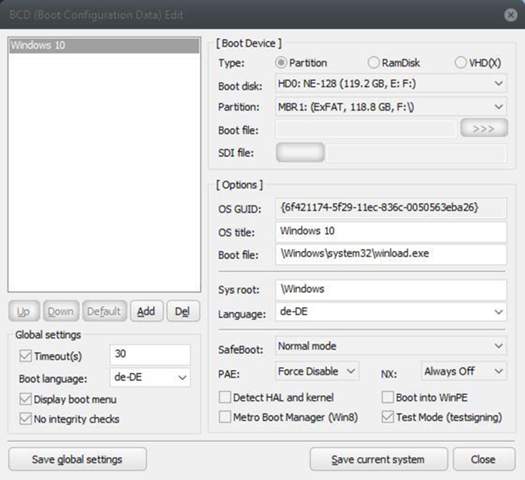Edit the OS title field
Screen dimensions: 525x480
click(x=390, y=231)
